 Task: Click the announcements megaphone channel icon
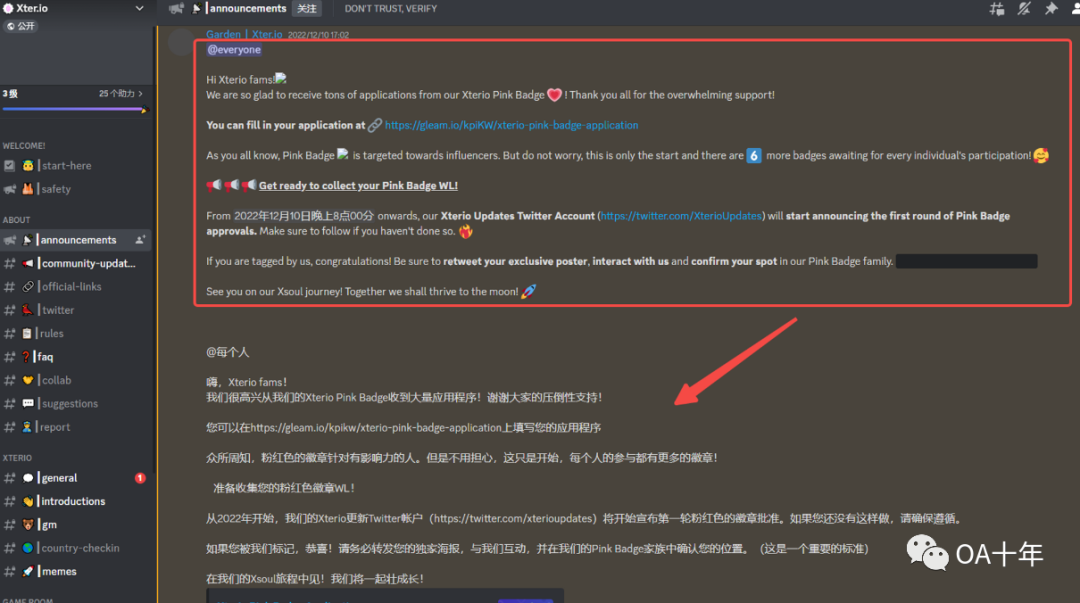(176, 8)
